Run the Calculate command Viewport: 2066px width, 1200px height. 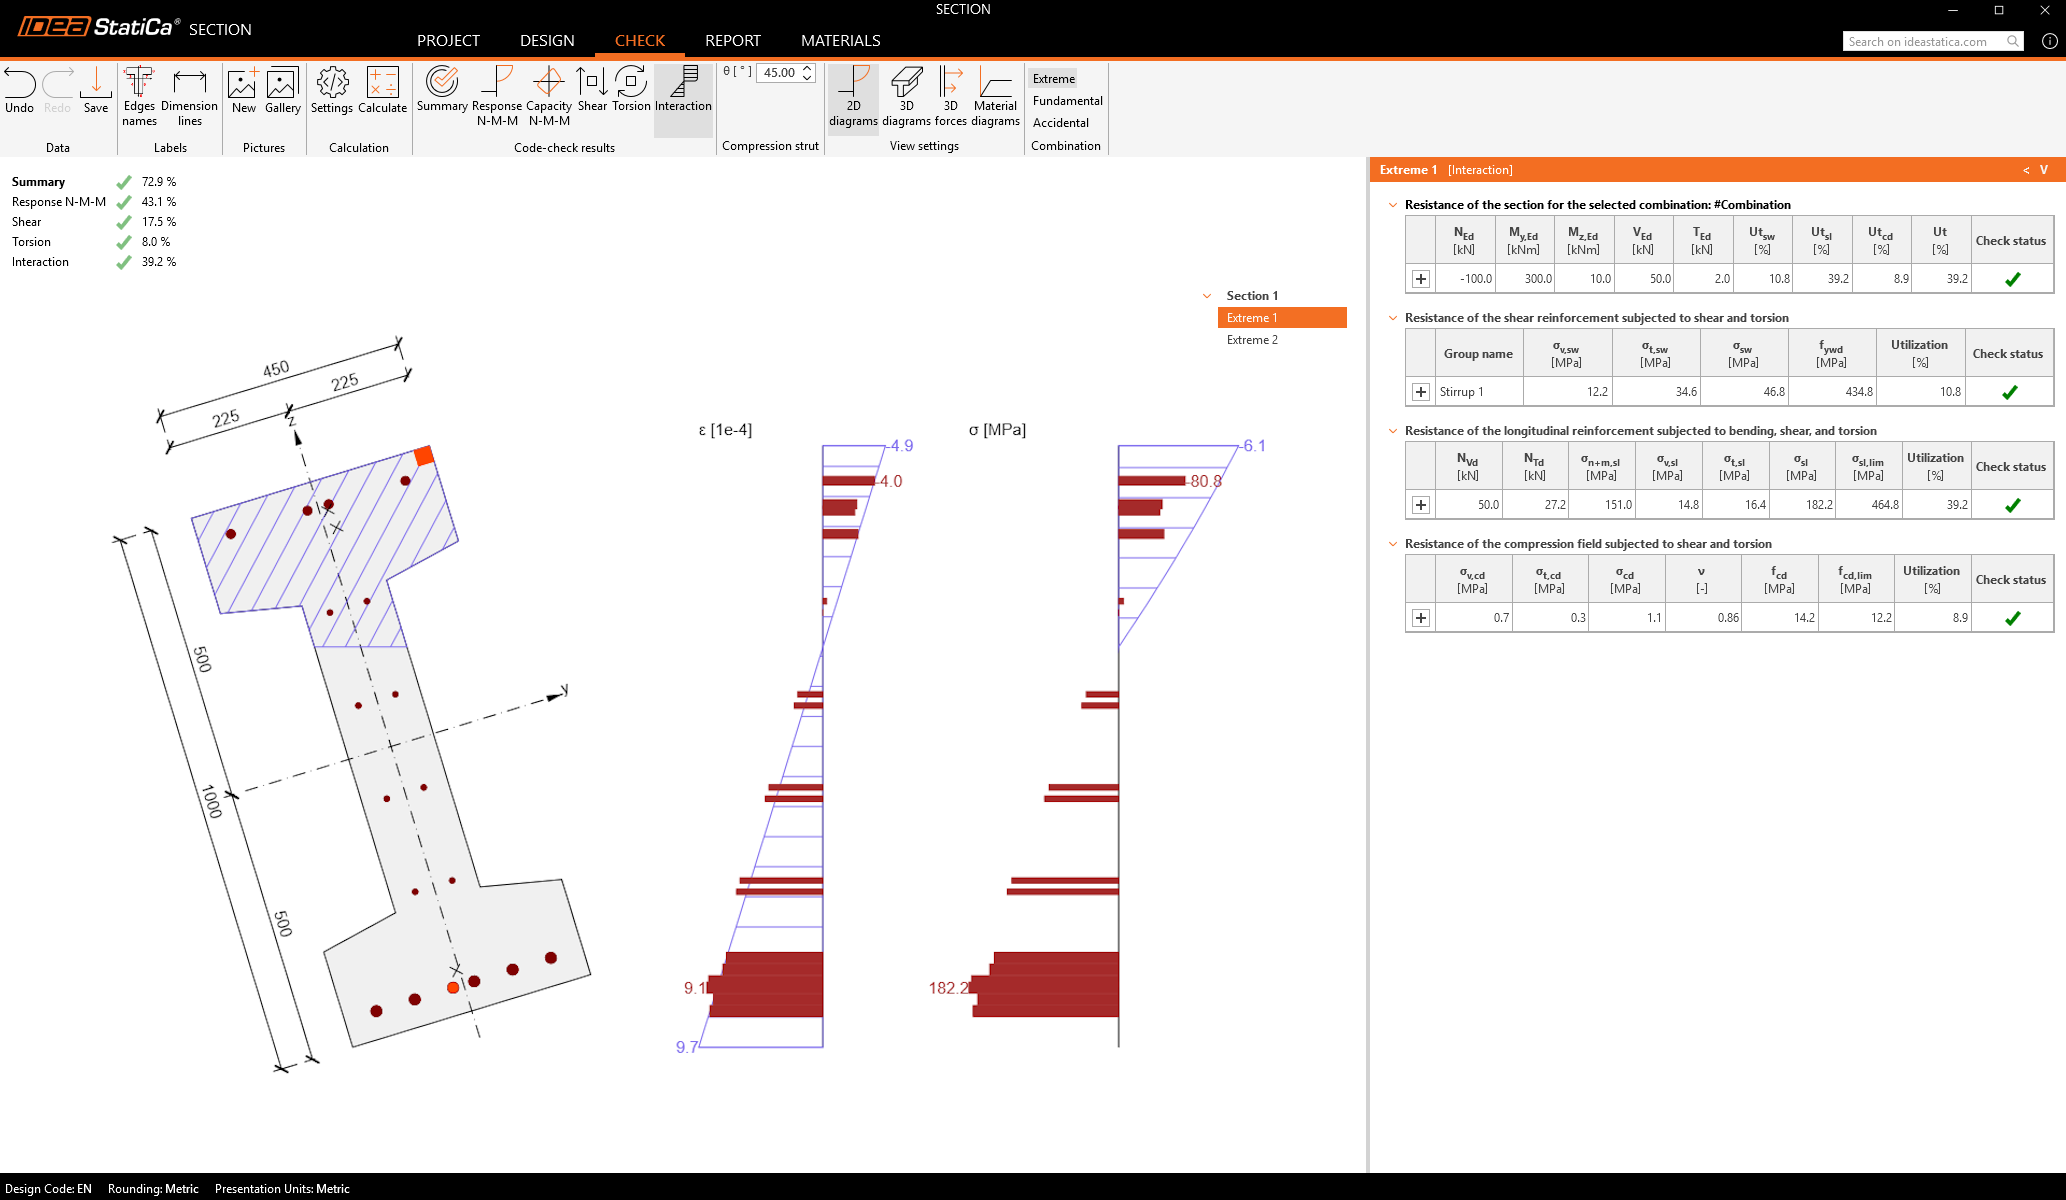point(383,90)
